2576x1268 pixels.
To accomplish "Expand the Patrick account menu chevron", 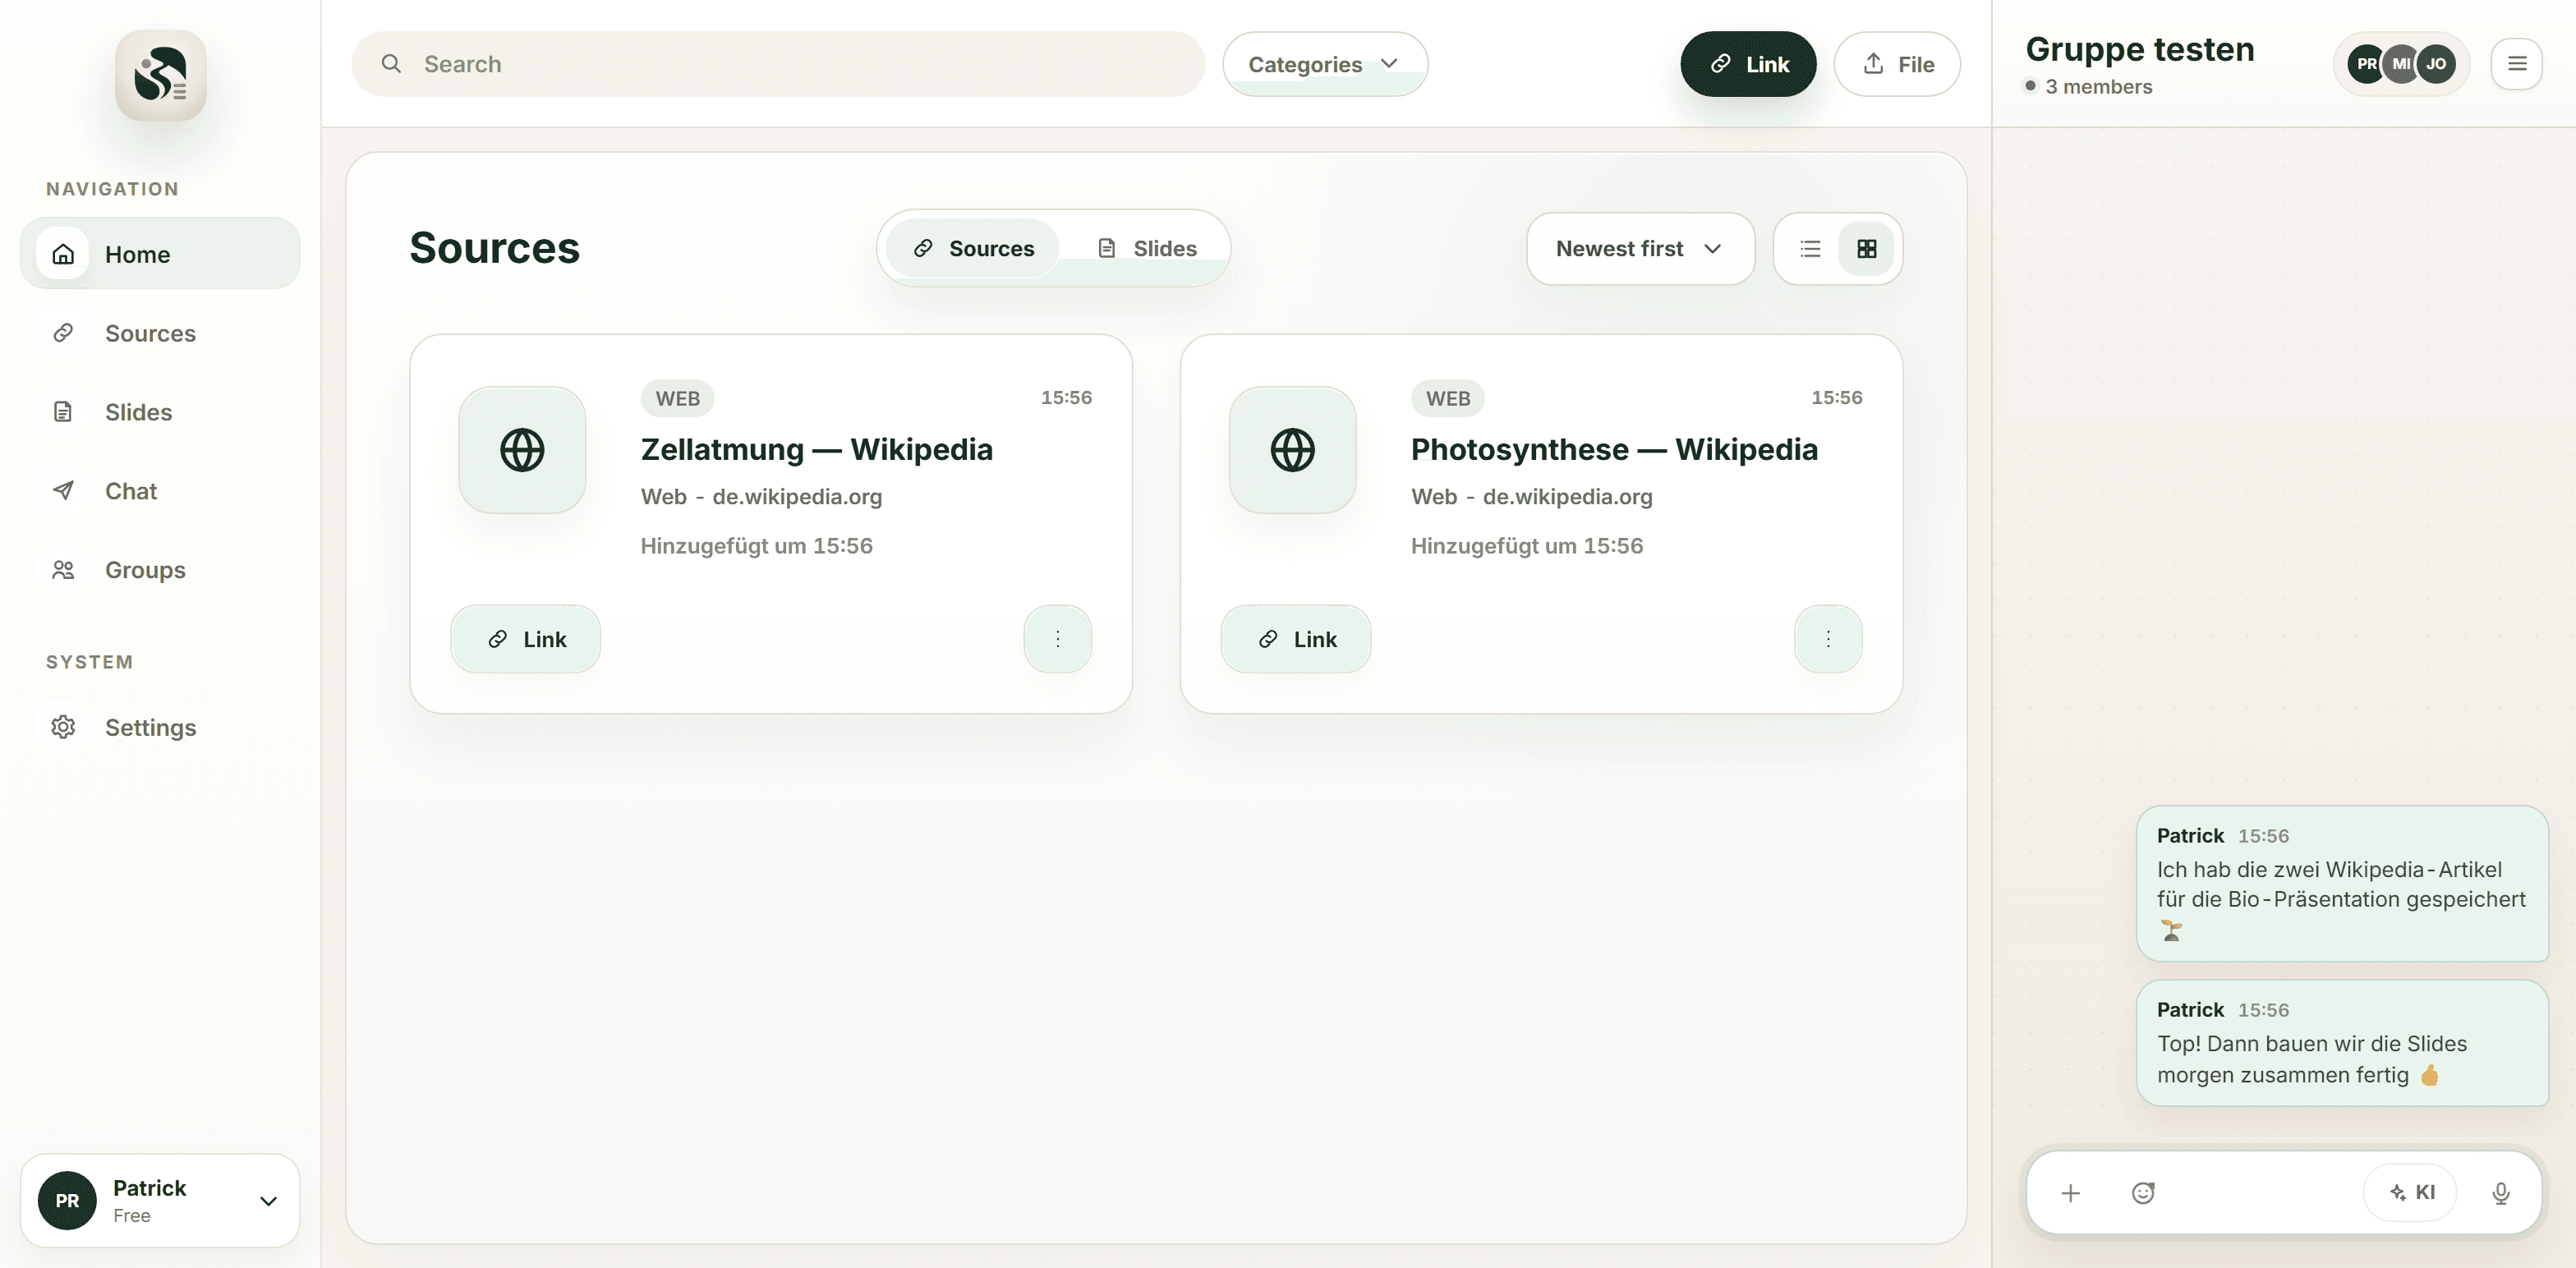I will (x=268, y=1201).
